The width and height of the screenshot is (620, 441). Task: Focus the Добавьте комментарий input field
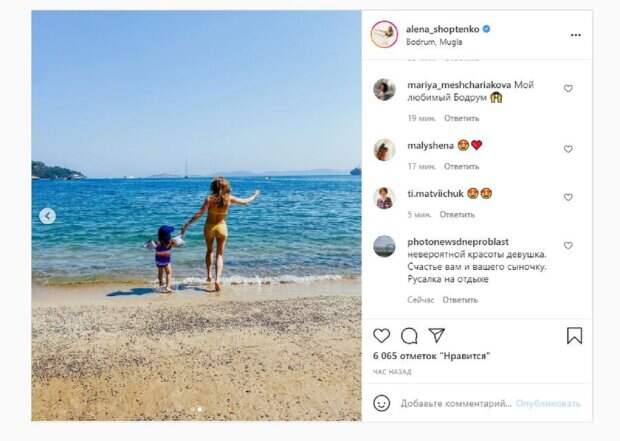[456, 403]
